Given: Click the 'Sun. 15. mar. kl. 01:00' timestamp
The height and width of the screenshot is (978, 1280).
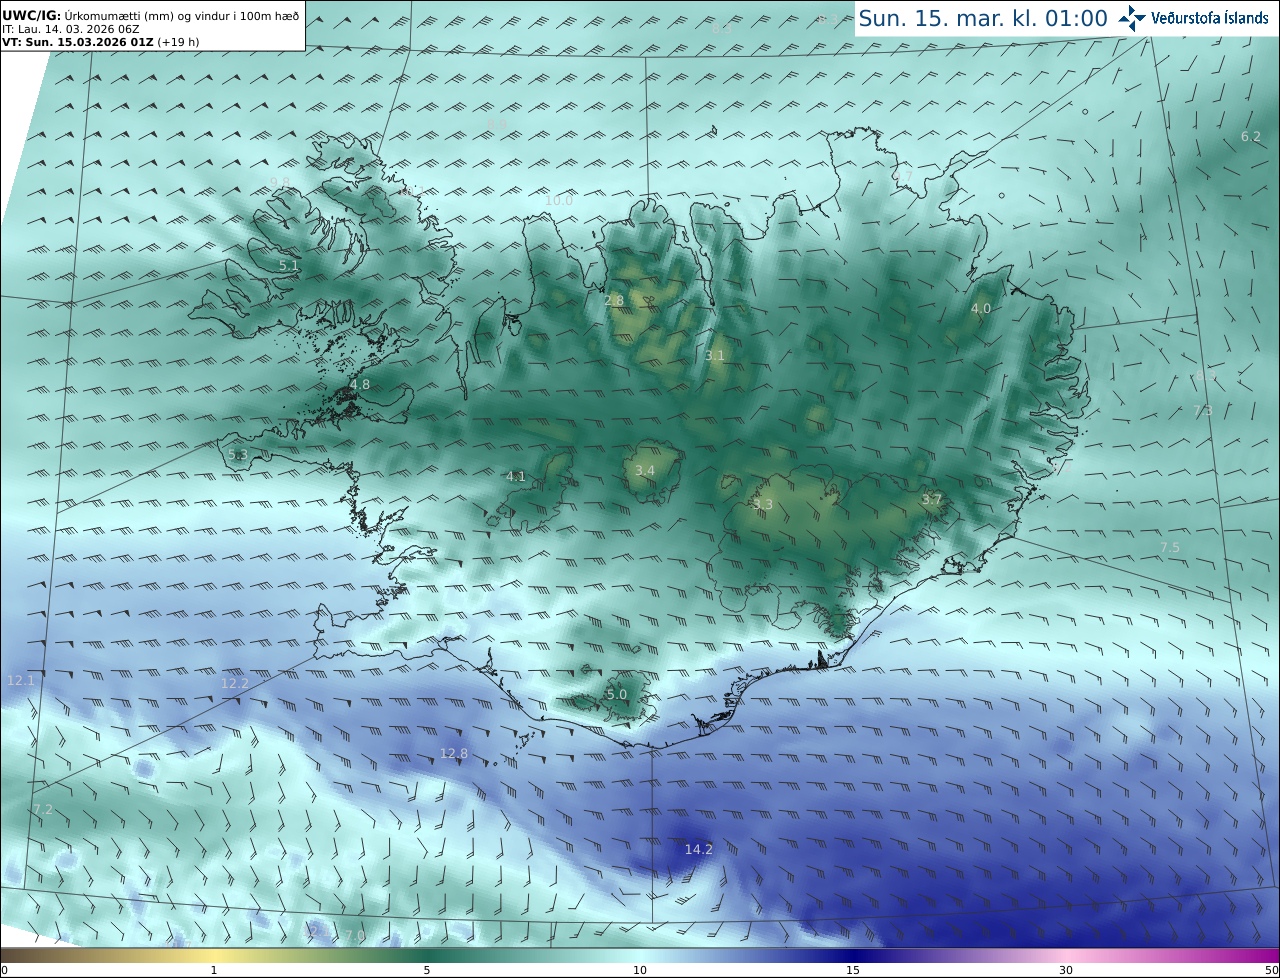Looking at the screenshot, I should (982, 18).
